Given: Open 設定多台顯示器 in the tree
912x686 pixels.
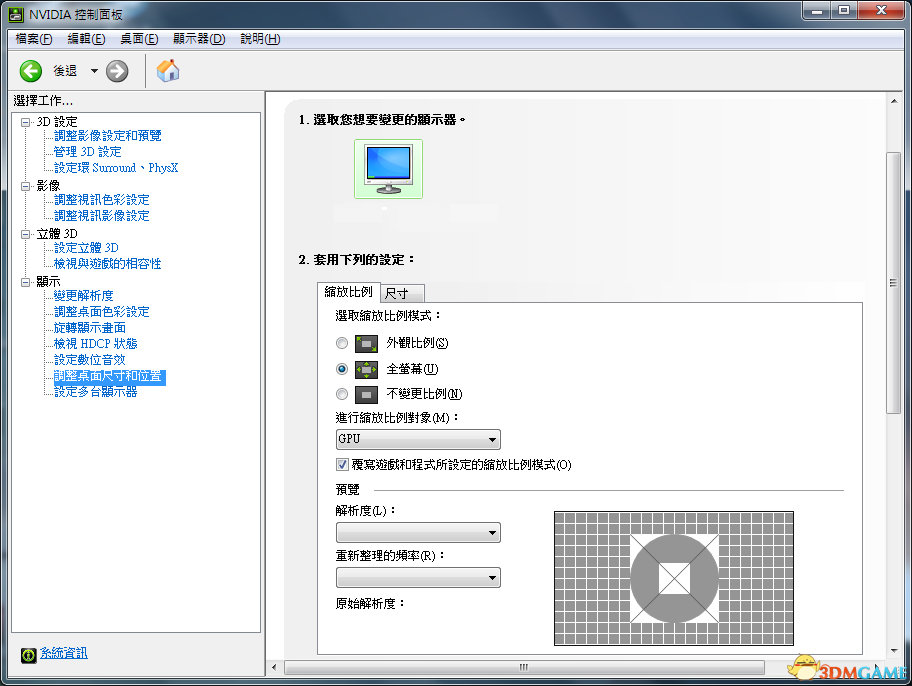Looking at the screenshot, I should pos(95,392).
